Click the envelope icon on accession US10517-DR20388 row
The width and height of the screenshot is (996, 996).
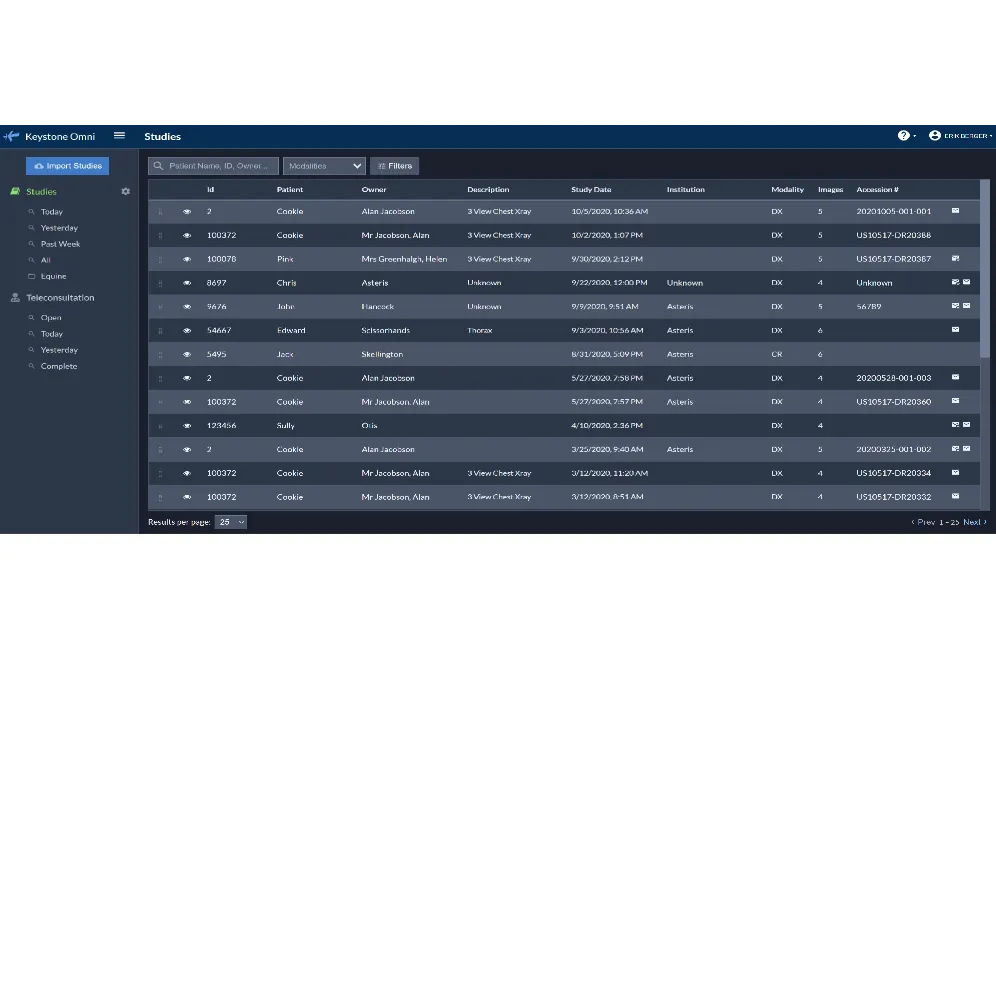(955, 235)
